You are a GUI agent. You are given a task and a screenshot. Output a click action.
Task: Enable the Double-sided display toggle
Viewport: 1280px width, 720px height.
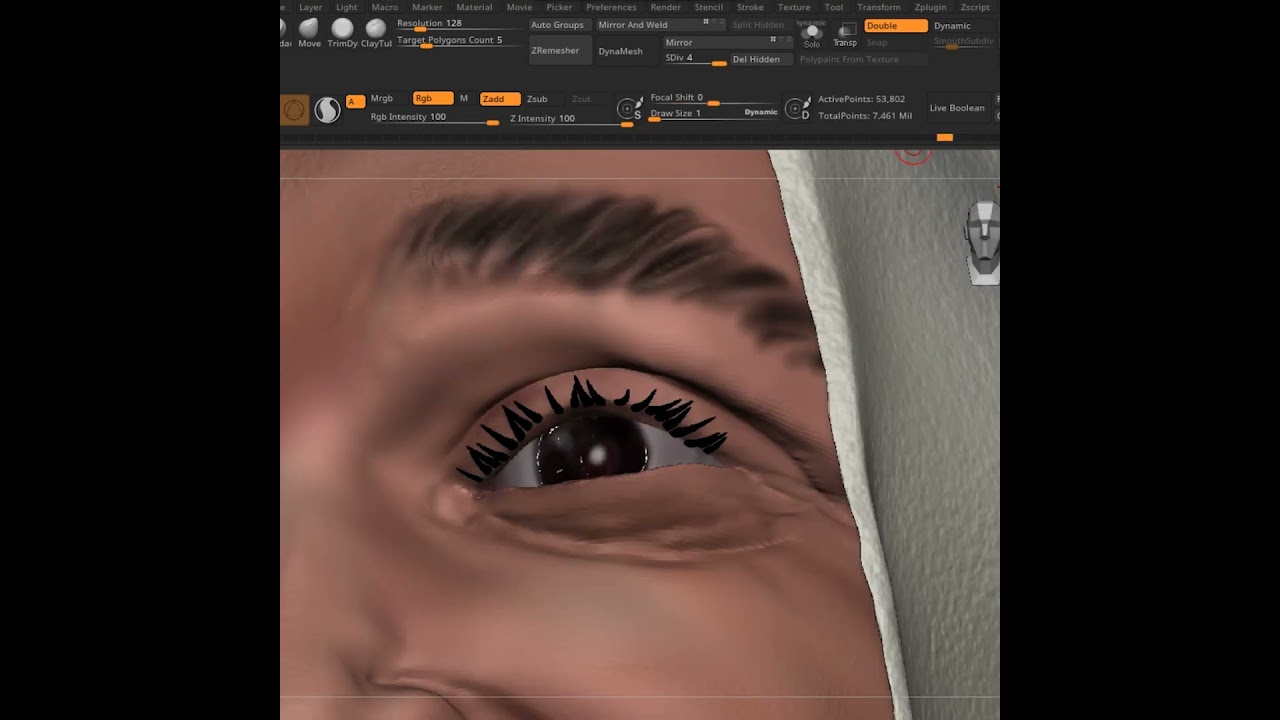895,26
